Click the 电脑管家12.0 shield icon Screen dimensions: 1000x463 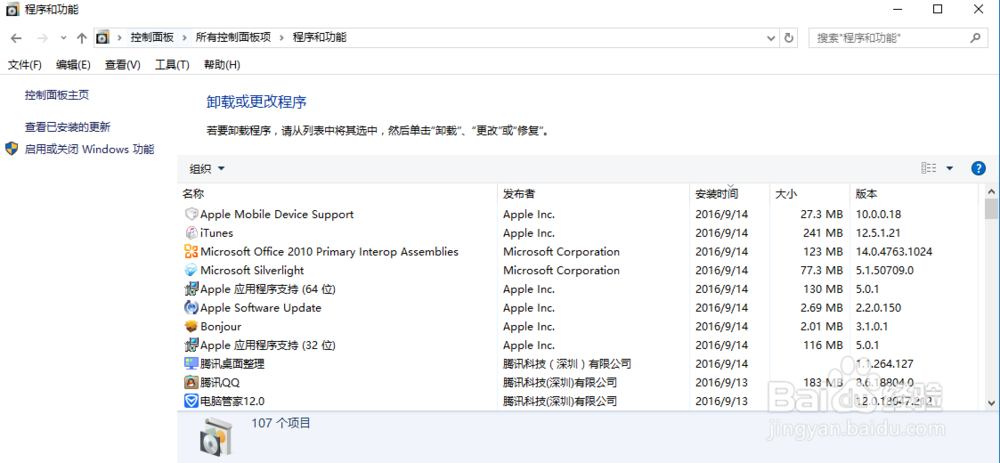191,401
